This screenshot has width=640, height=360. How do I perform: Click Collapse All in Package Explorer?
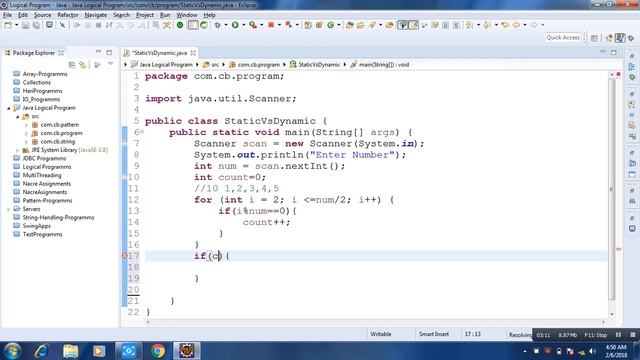72,65
